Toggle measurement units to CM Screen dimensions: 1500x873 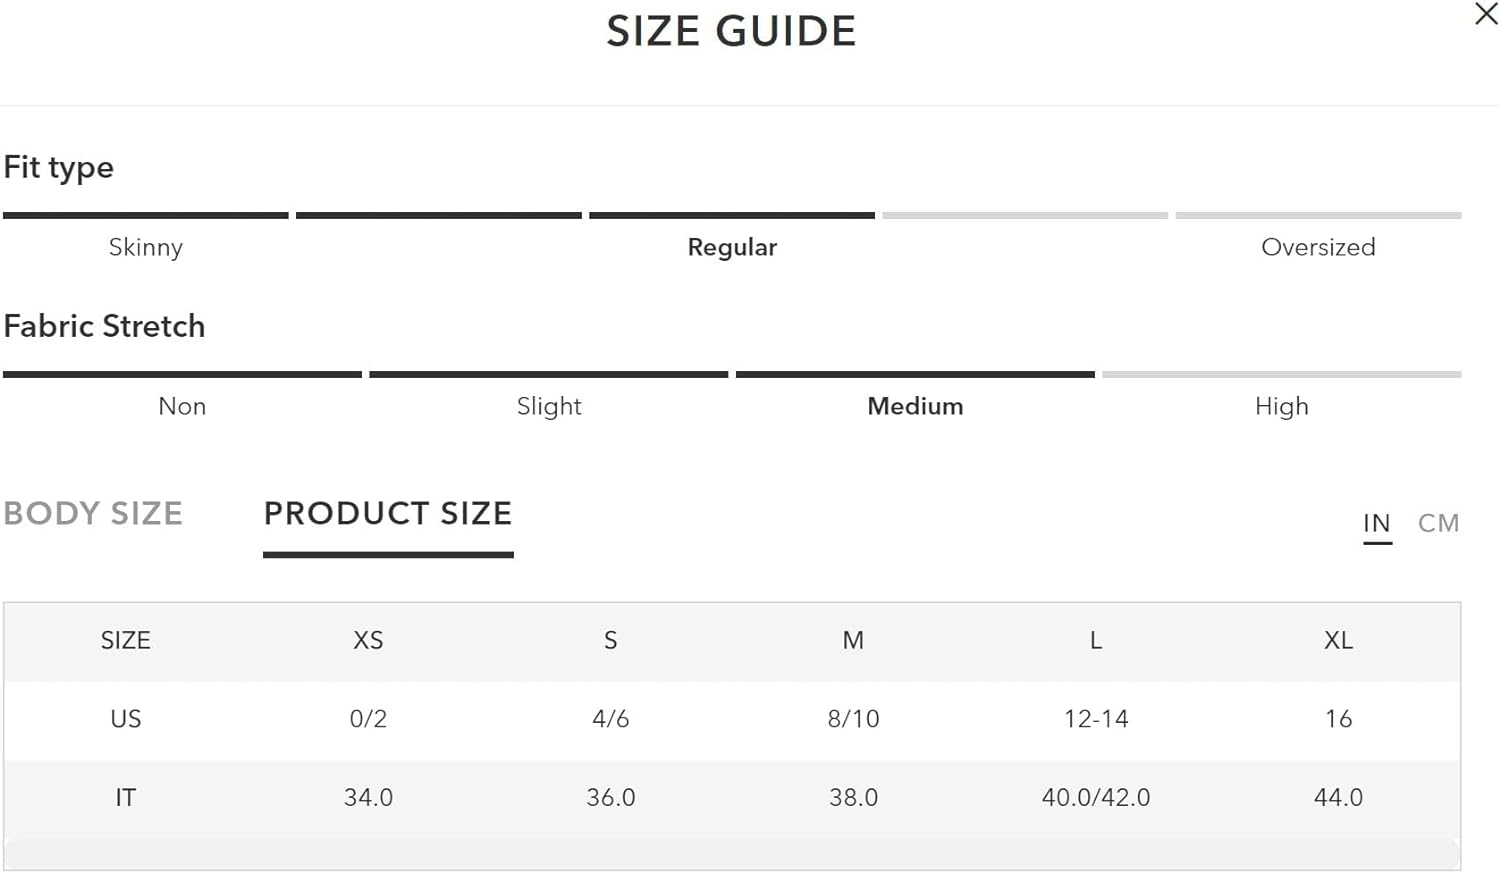coord(1438,523)
